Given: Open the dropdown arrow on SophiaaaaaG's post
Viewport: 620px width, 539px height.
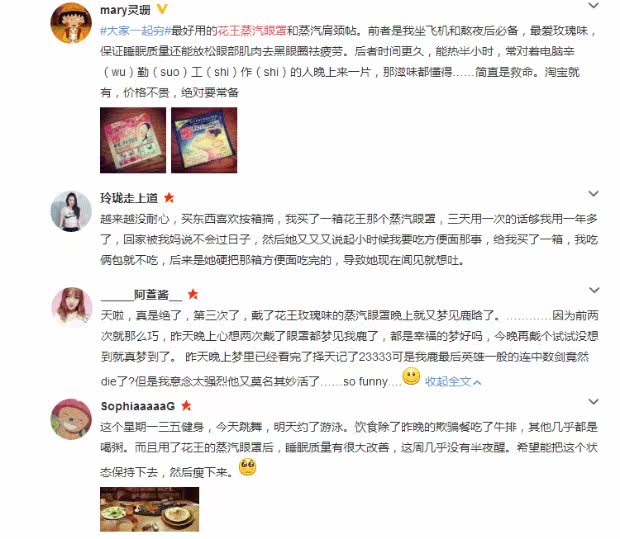Looking at the screenshot, I should (594, 402).
